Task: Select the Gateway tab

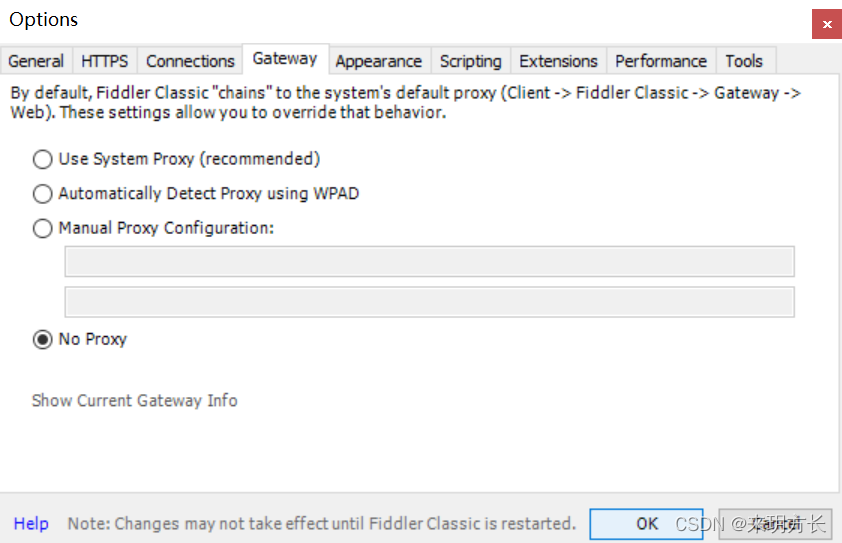Action: coord(285,59)
